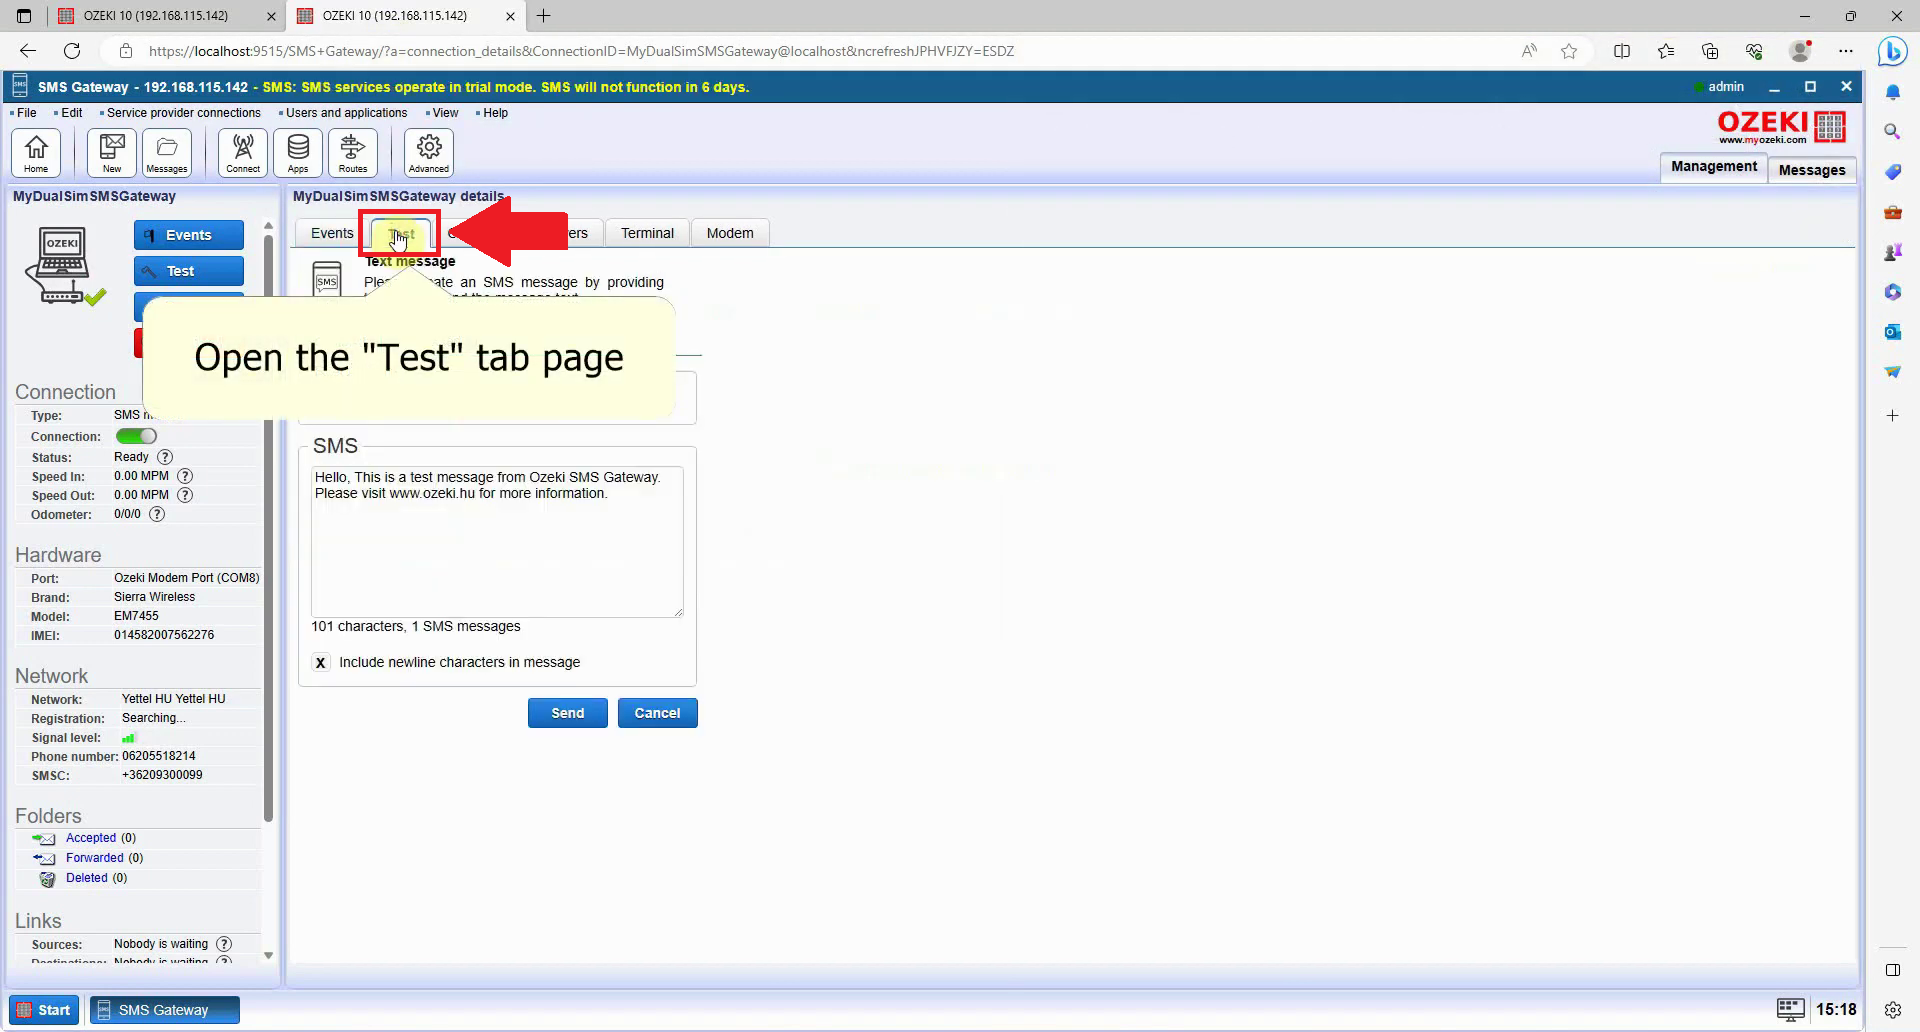1920x1032 pixels.
Task: Click the admin user label
Action: point(1726,87)
